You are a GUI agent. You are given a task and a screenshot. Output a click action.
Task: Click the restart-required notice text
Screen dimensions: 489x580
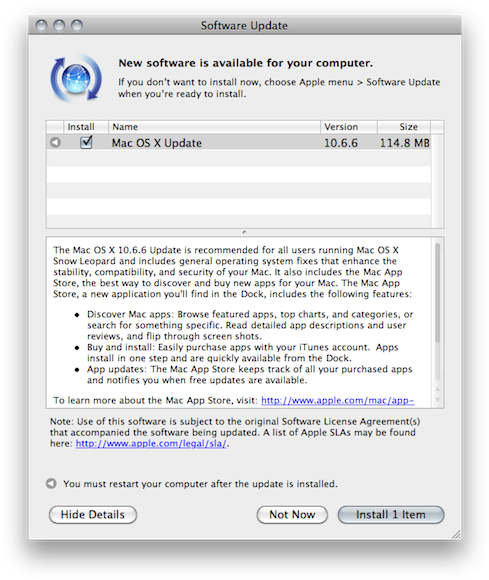click(x=200, y=484)
